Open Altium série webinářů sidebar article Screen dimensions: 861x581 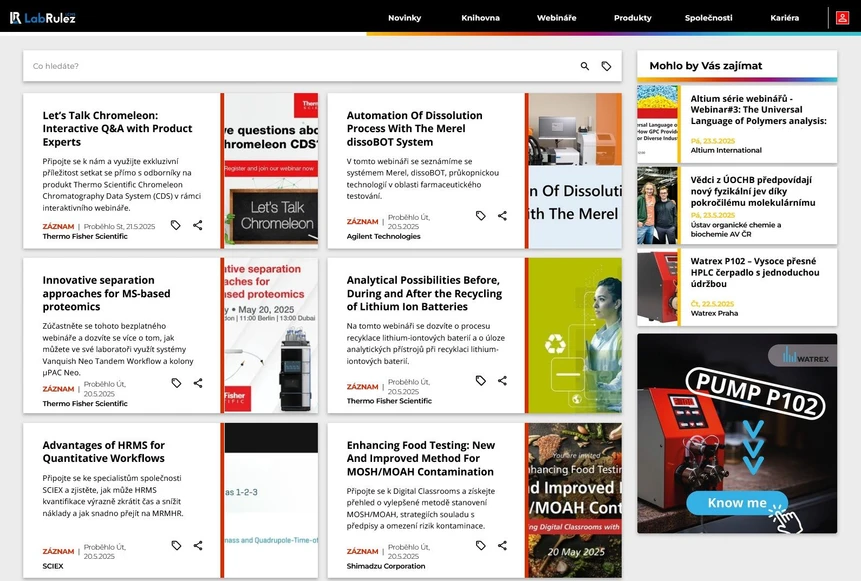[758, 110]
